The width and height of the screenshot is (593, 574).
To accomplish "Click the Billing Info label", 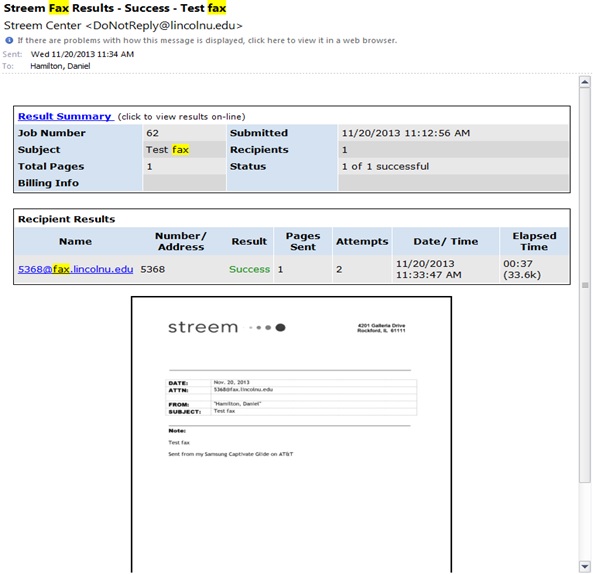I will coord(48,183).
